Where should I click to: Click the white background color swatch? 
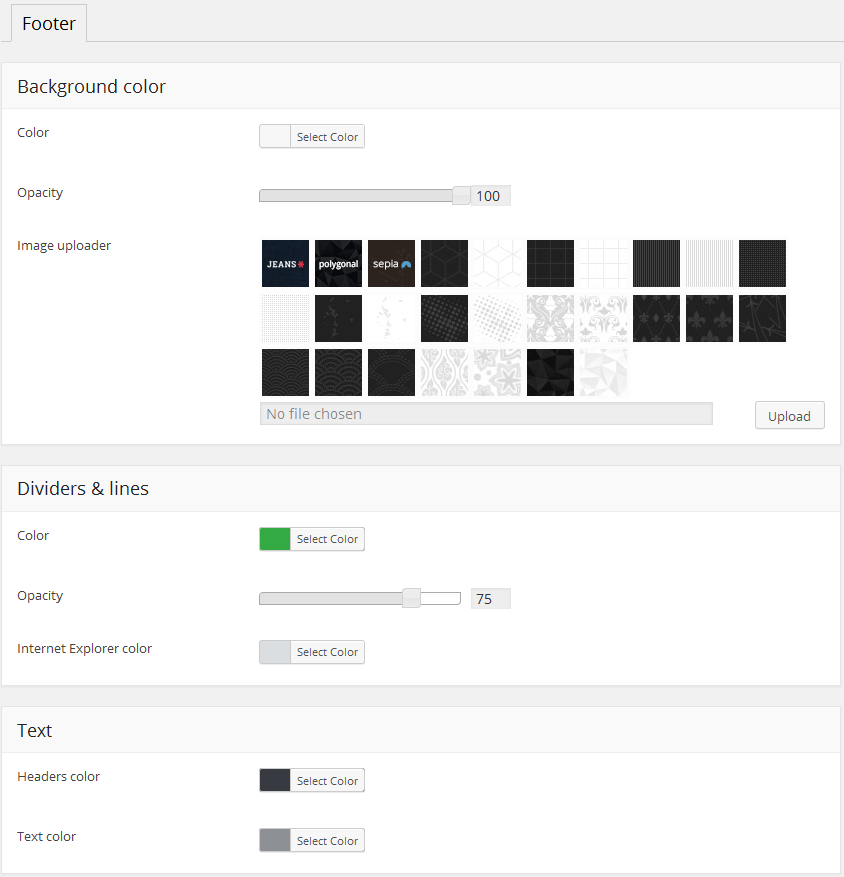[275, 137]
